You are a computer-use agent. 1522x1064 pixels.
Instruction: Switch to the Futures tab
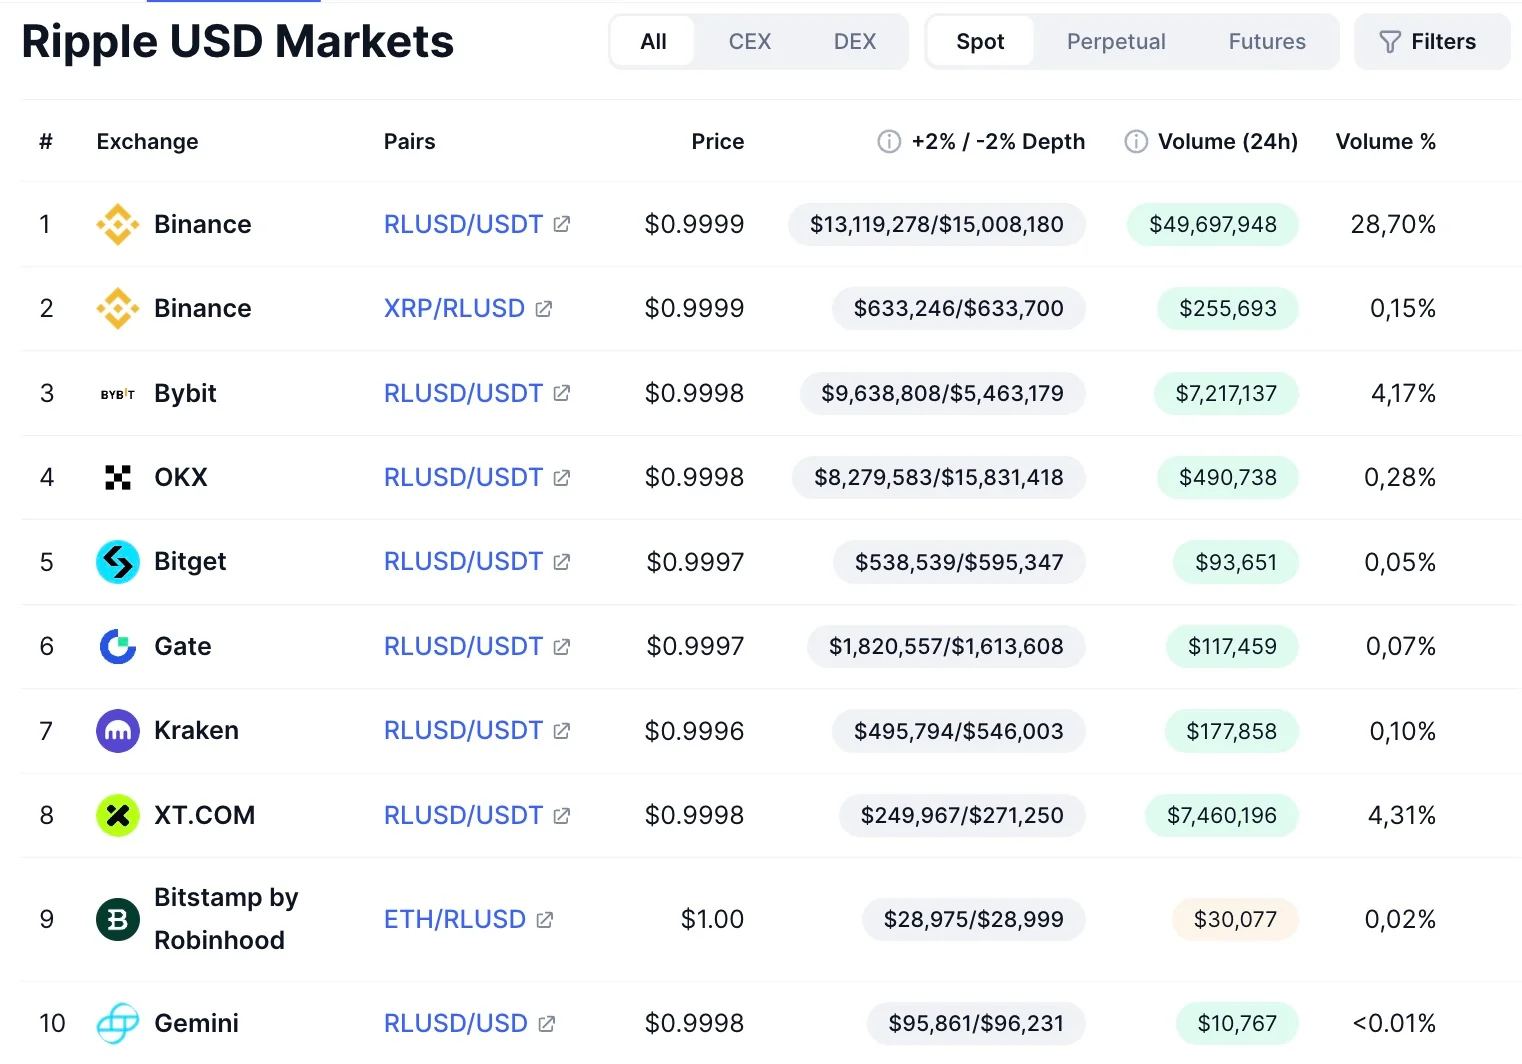1267,42
